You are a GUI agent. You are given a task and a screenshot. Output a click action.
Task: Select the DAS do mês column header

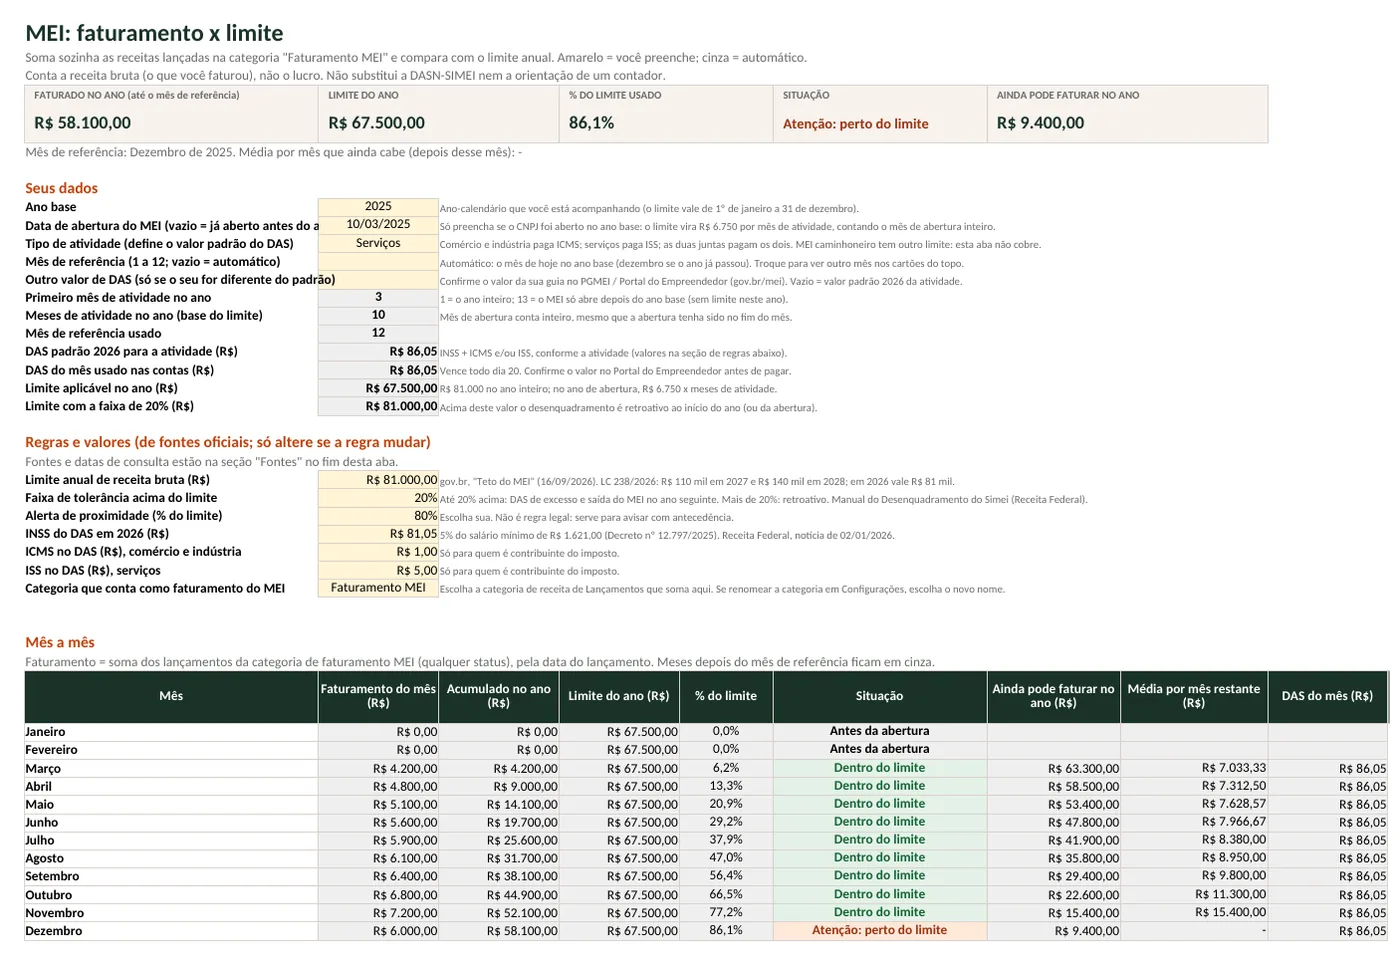pyautogui.click(x=1327, y=696)
